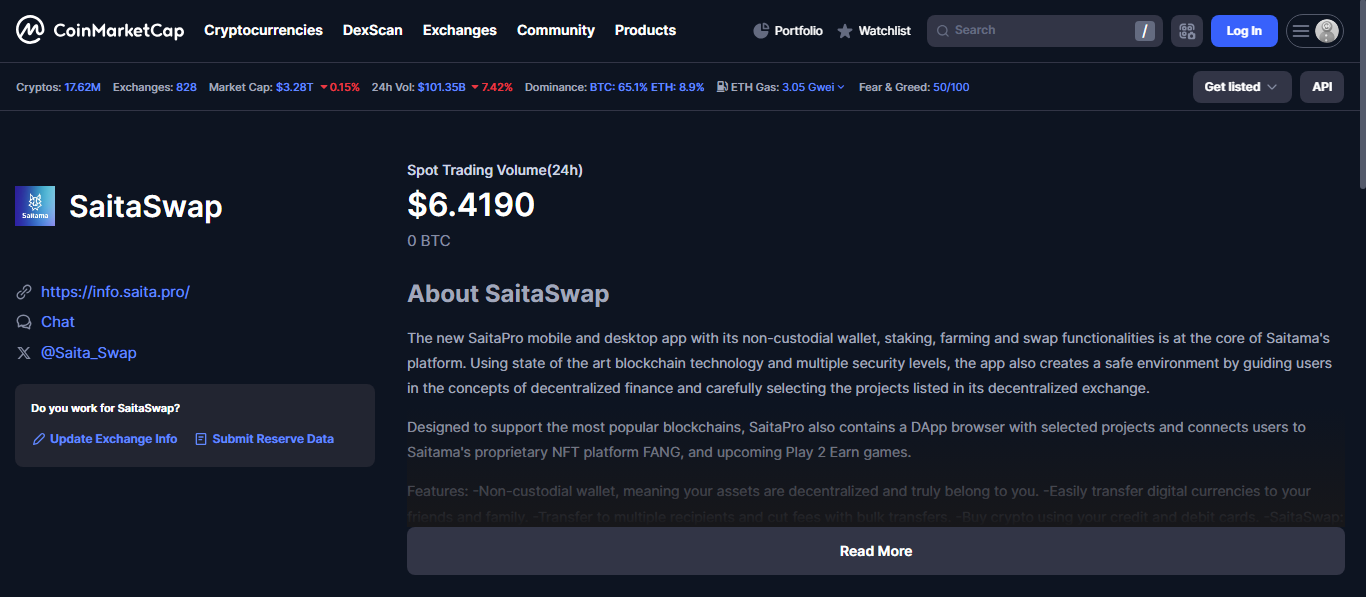Click the ETH Gas pump icon
The image size is (1366, 597).
pyautogui.click(x=722, y=87)
